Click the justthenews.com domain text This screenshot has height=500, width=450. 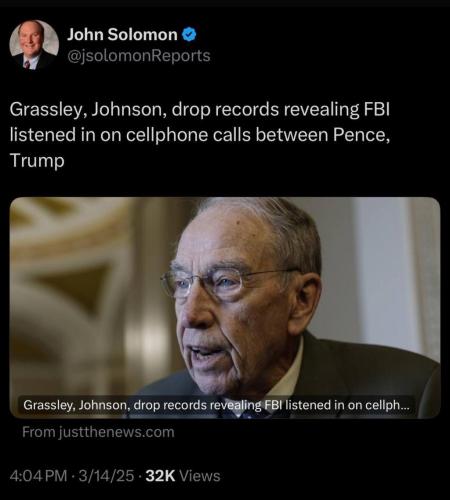[x=117, y=432]
